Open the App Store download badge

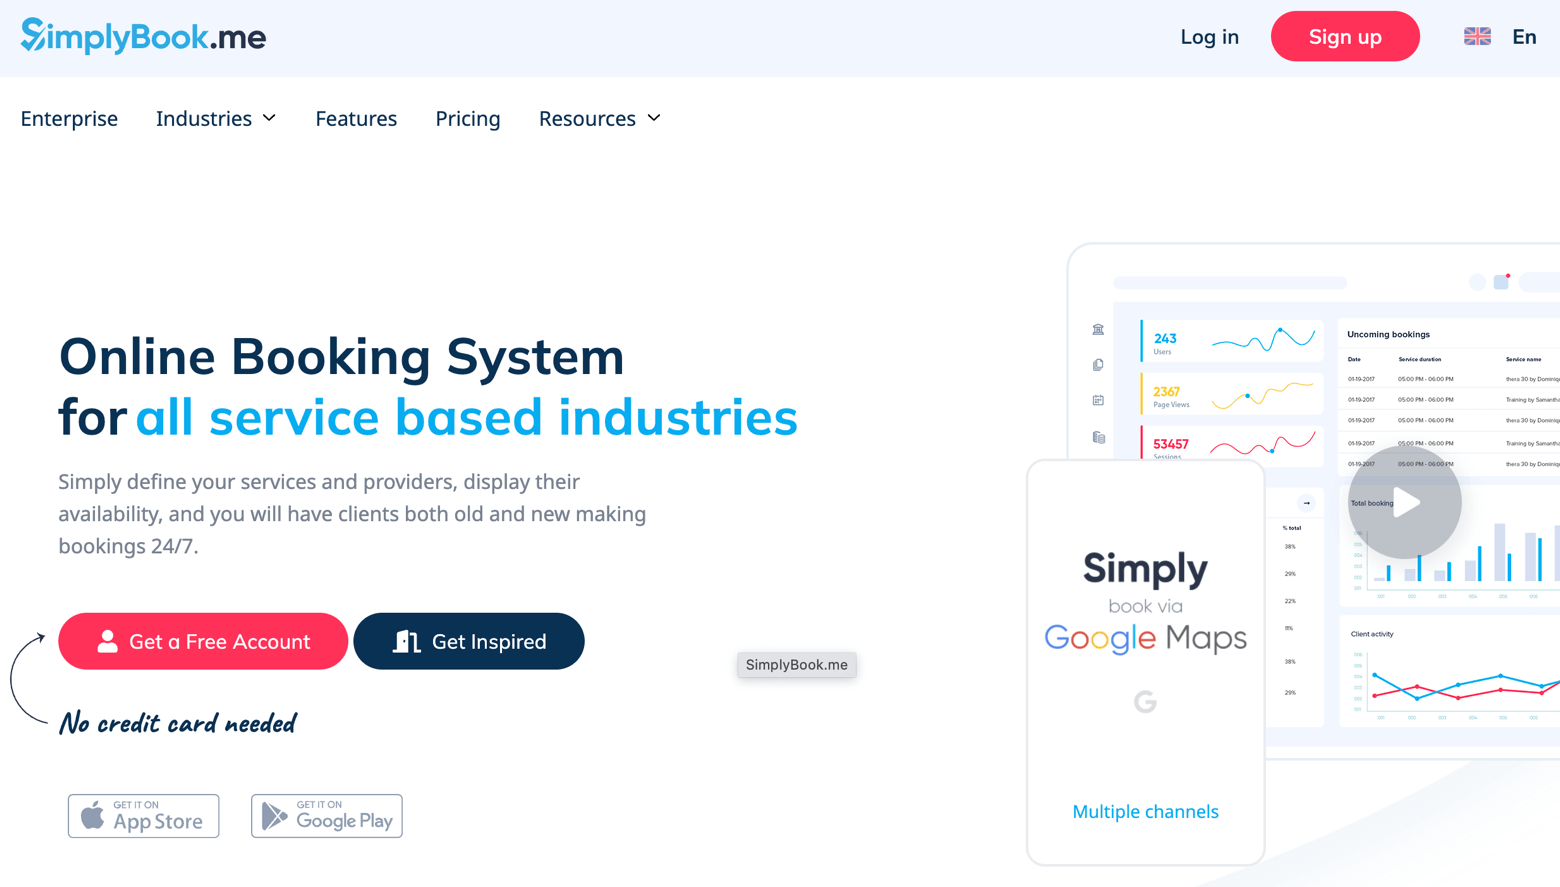tap(143, 816)
